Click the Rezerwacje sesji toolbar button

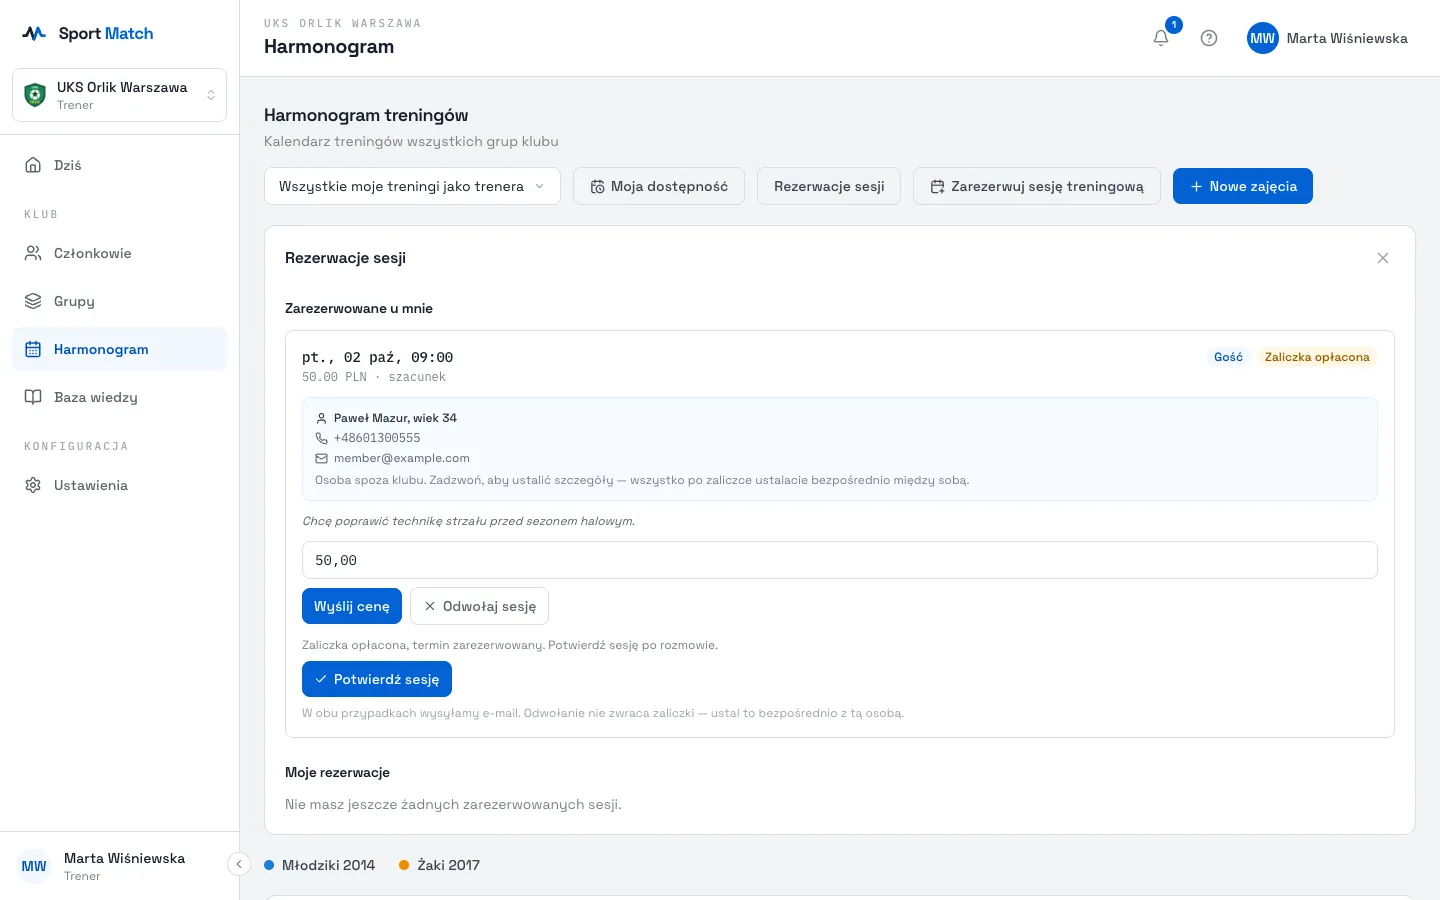coord(829,186)
